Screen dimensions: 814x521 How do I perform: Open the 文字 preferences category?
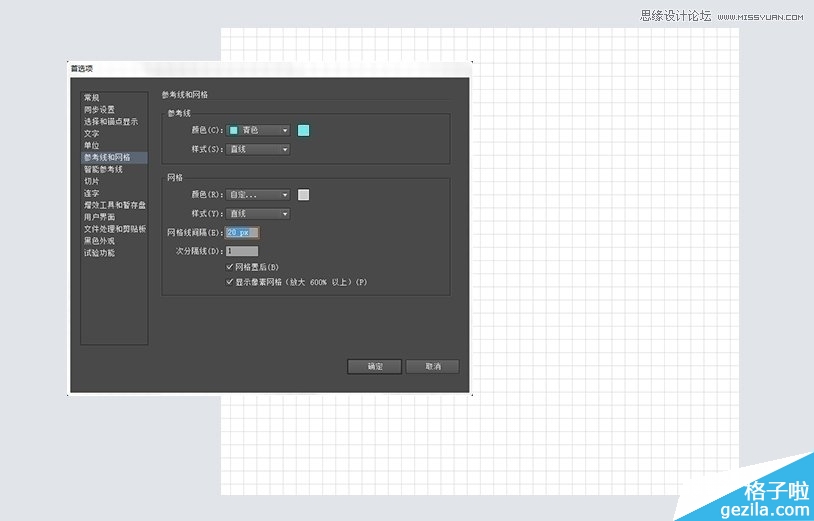[x=92, y=134]
